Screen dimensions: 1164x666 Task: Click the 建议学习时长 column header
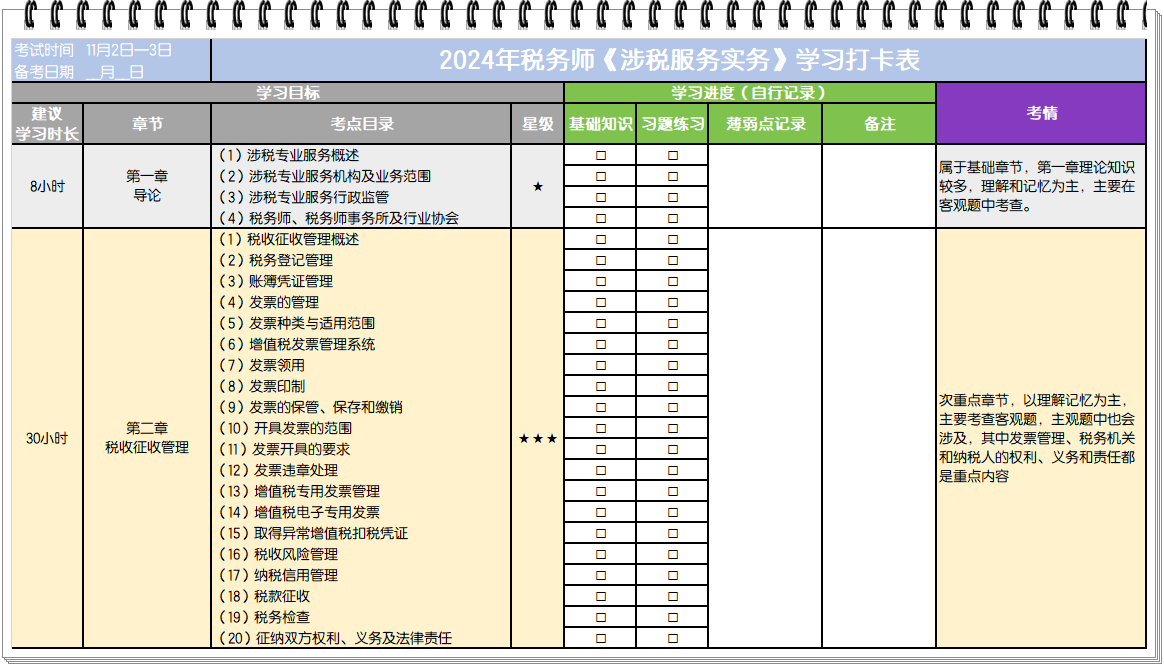pyautogui.click(x=47, y=123)
